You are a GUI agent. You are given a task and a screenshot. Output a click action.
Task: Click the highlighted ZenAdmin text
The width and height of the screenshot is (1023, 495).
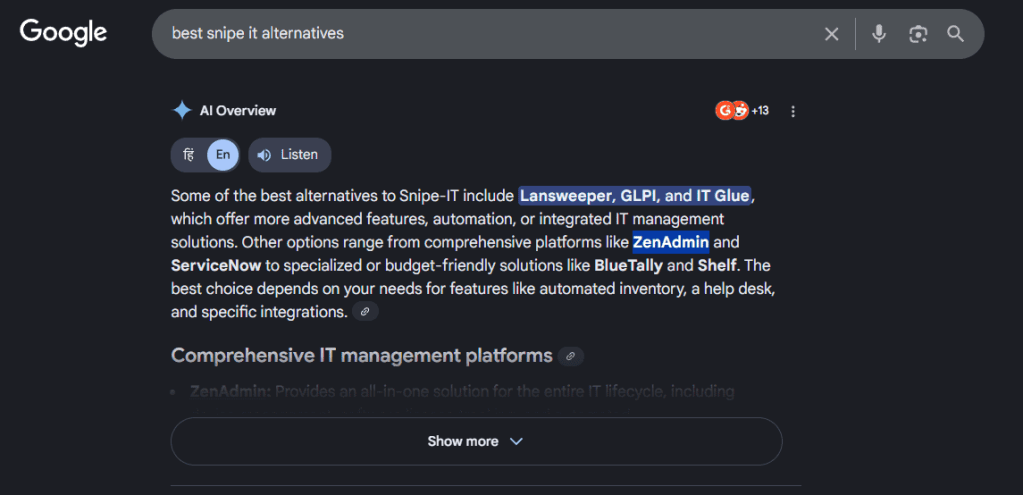click(671, 242)
